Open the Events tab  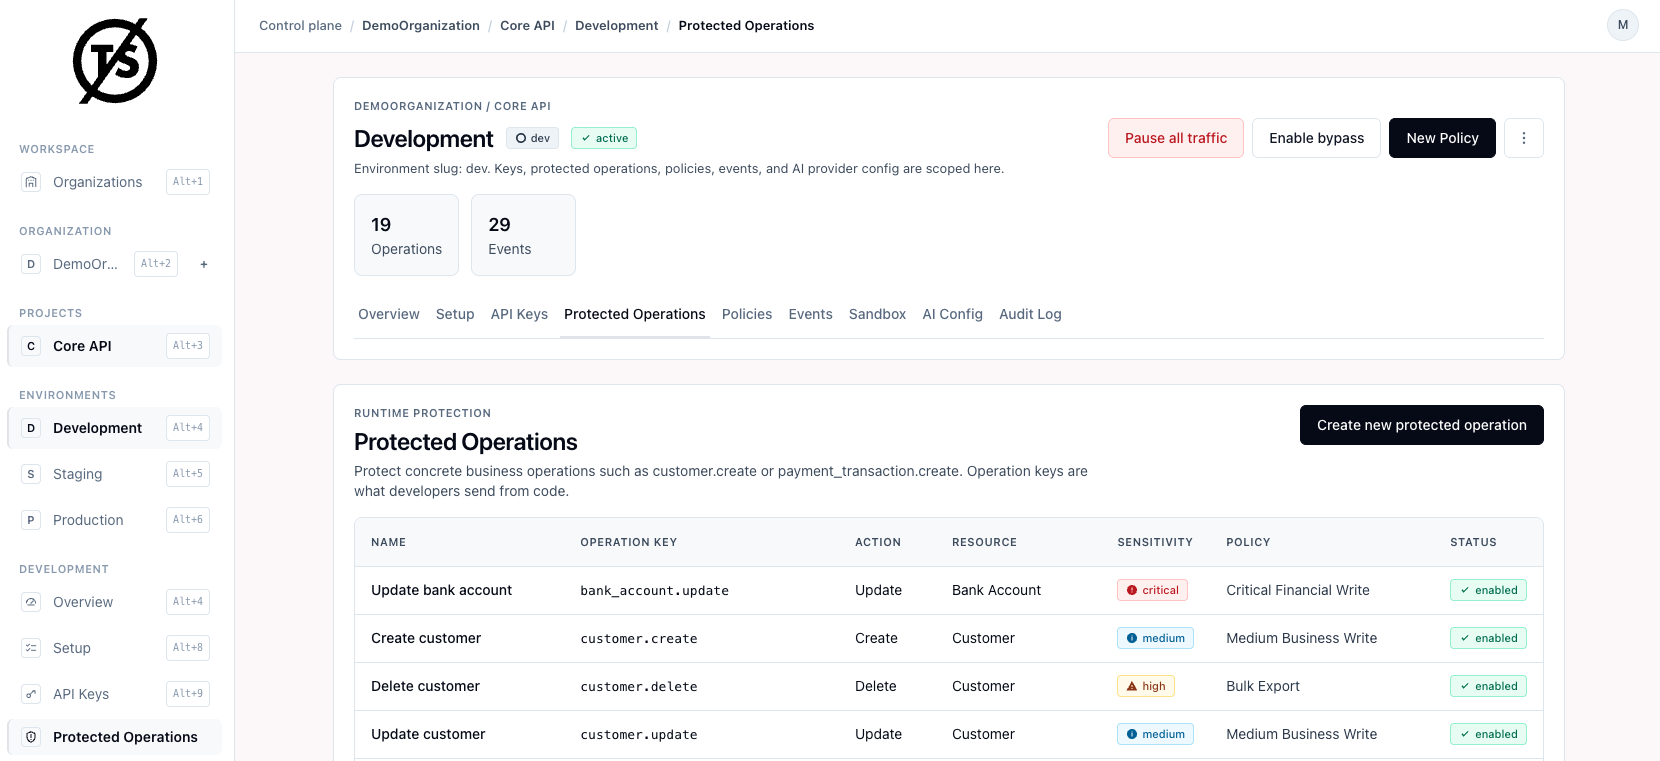point(810,314)
